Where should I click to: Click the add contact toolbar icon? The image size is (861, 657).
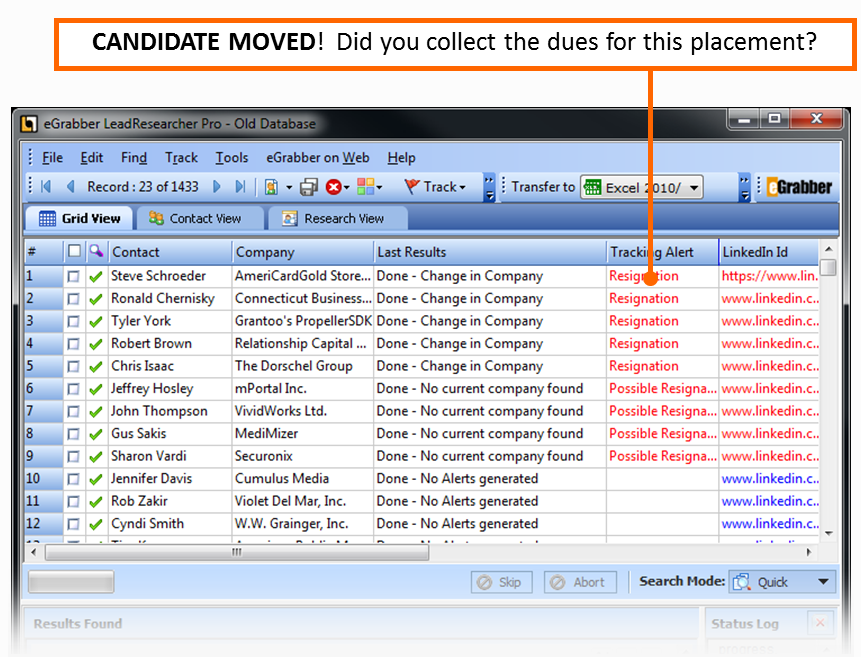[271, 187]
